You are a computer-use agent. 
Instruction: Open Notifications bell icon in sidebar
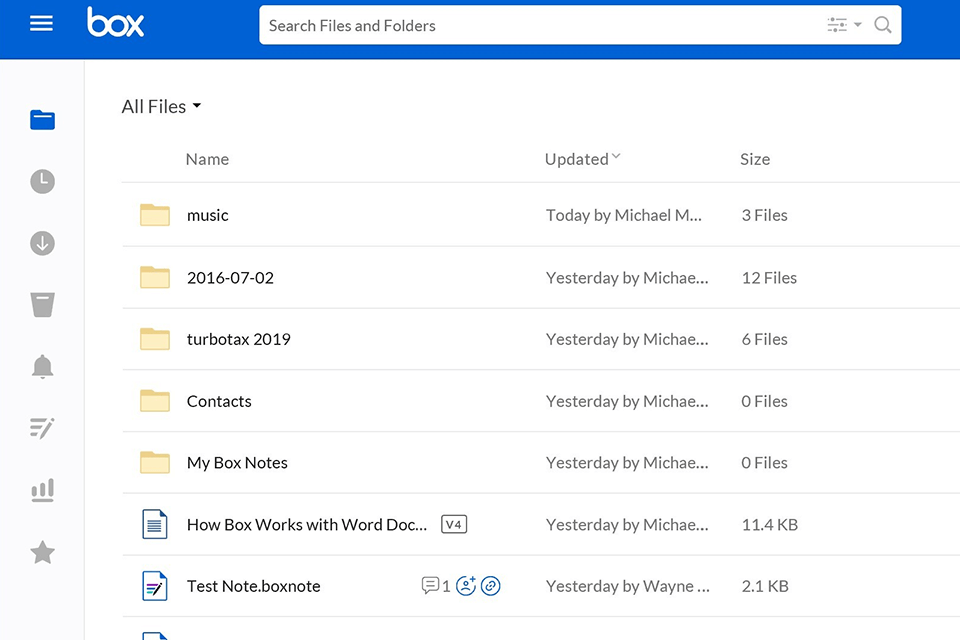click(42, 367)
